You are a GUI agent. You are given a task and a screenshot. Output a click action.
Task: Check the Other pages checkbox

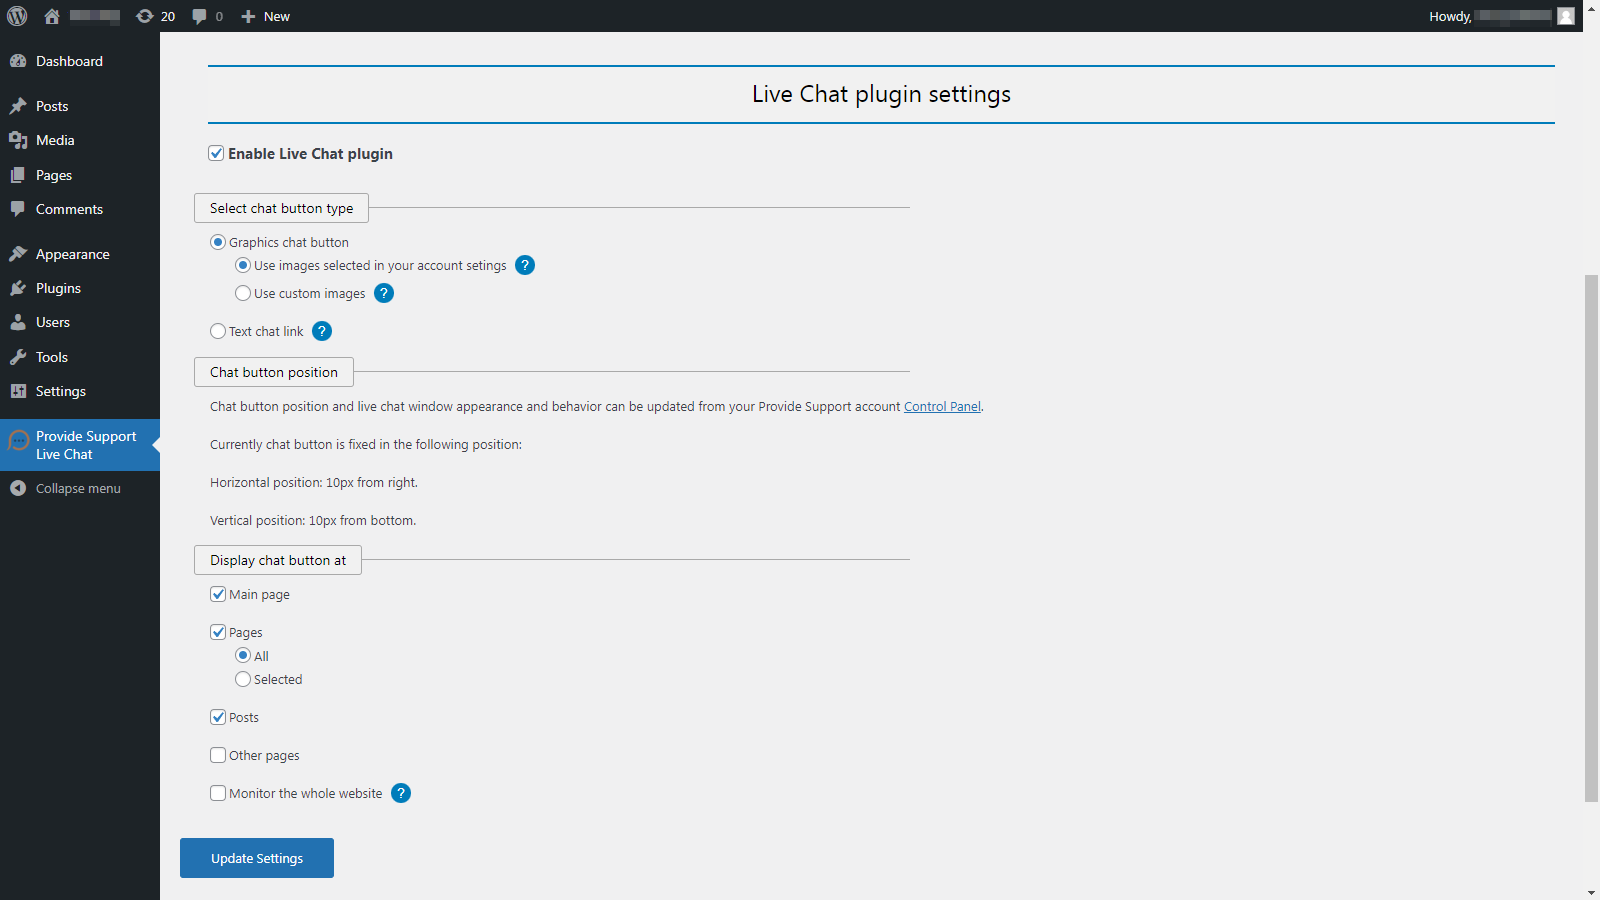[218, 755]
